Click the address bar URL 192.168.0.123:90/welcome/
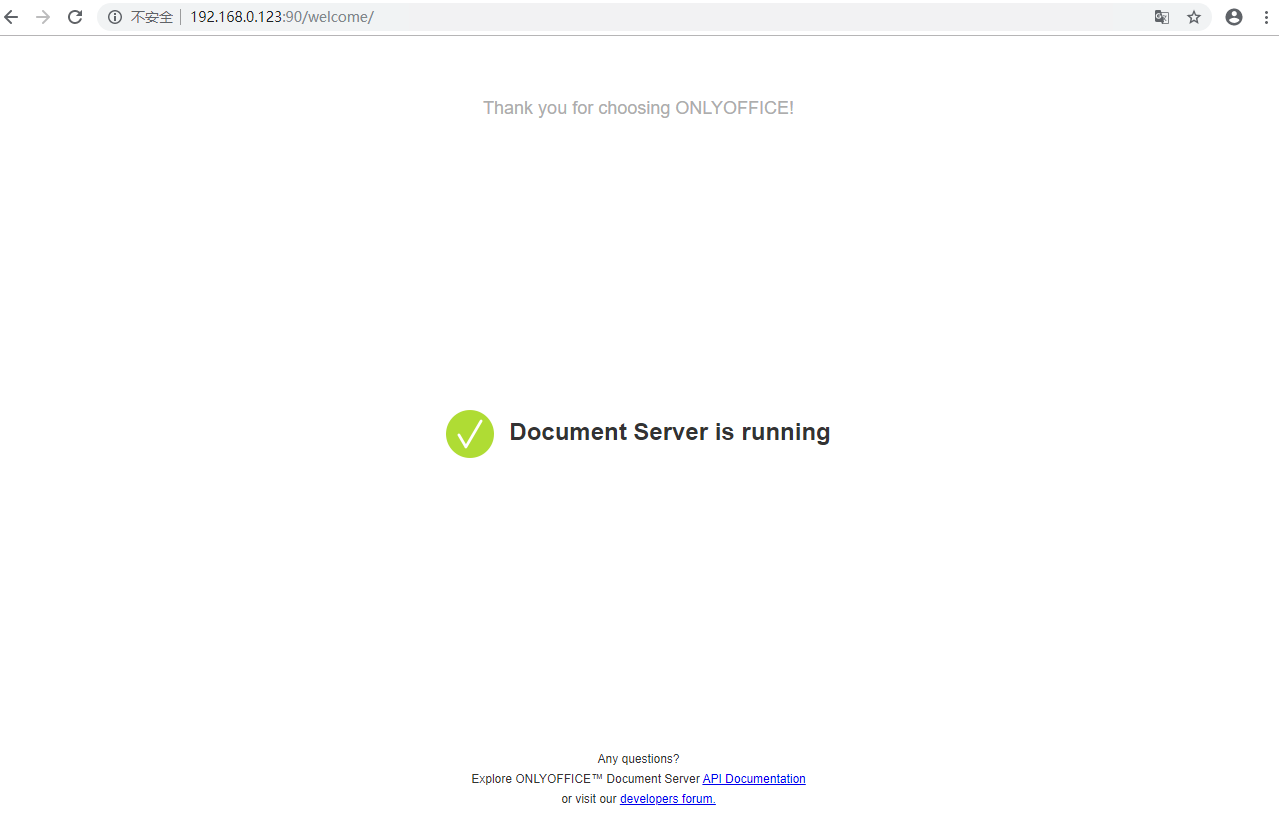 [x=282, y=17]
